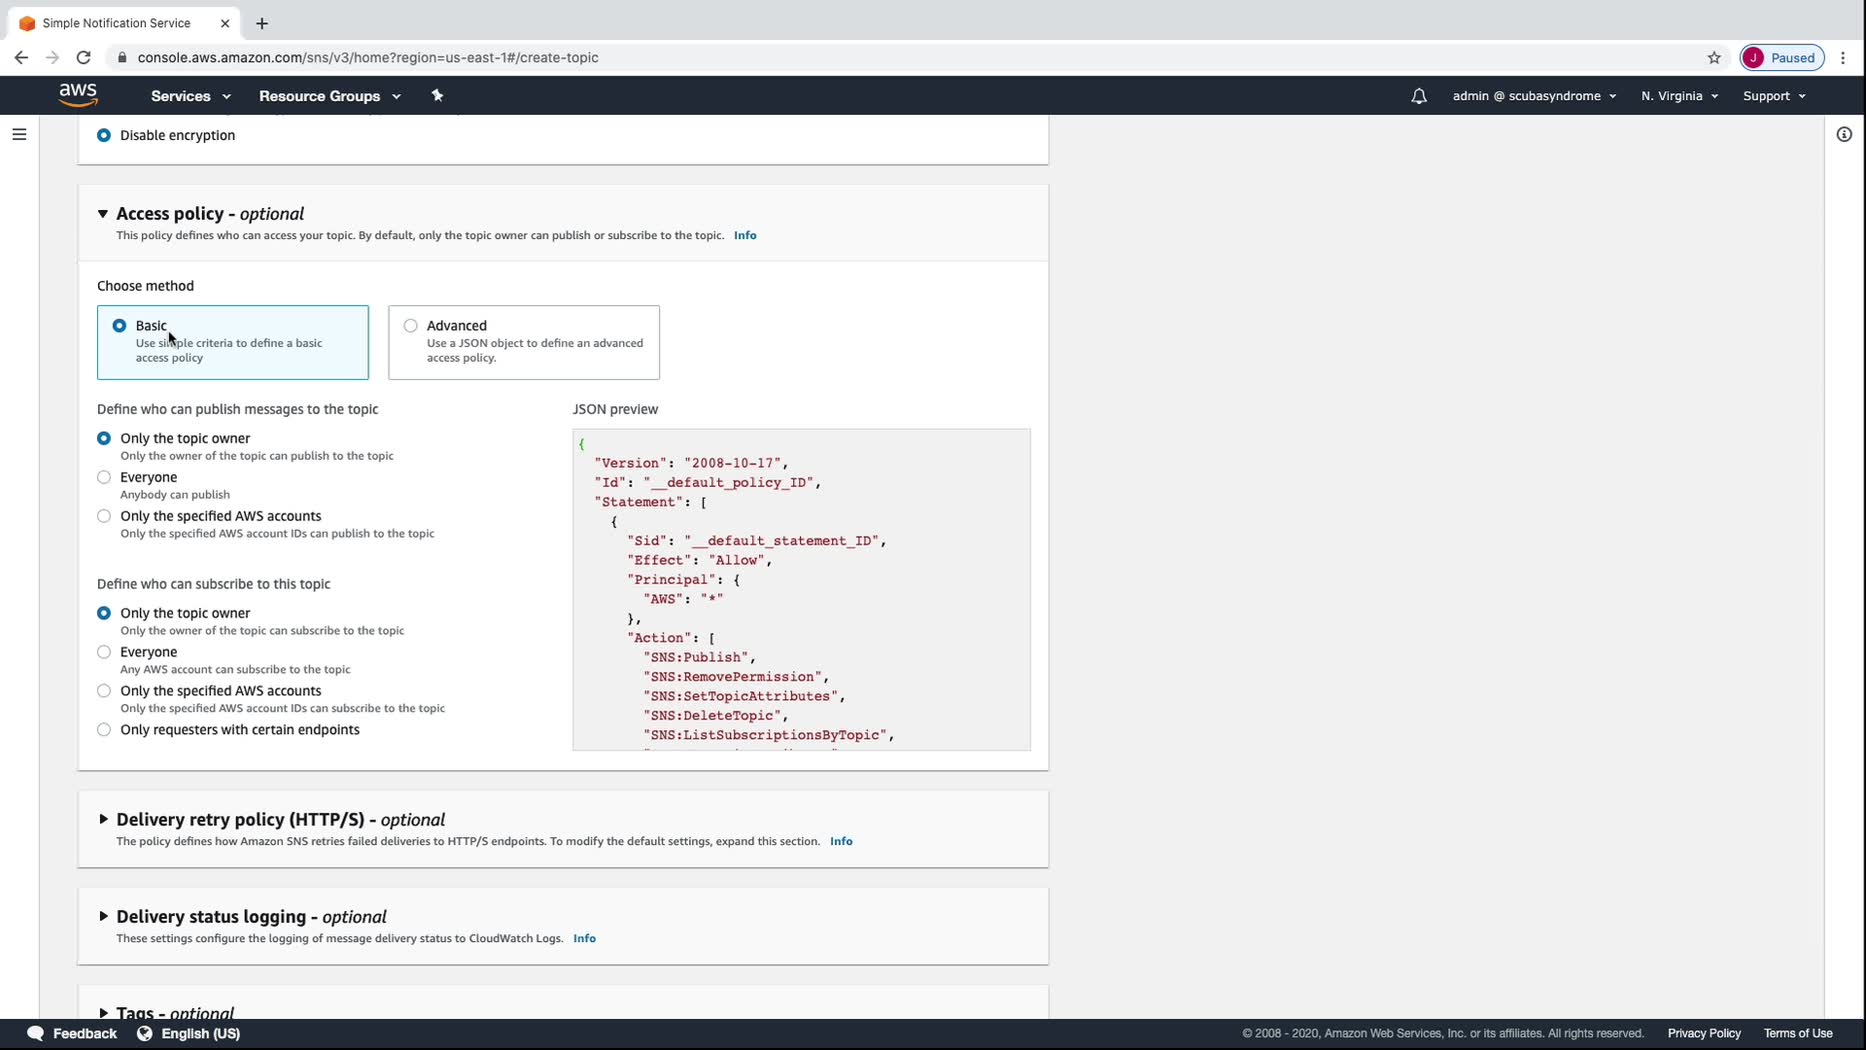Viewport: 1866px width, 1050px height.
Task: Click the "SNS:DeleteTopic" line in JSON
Action: 716,715
